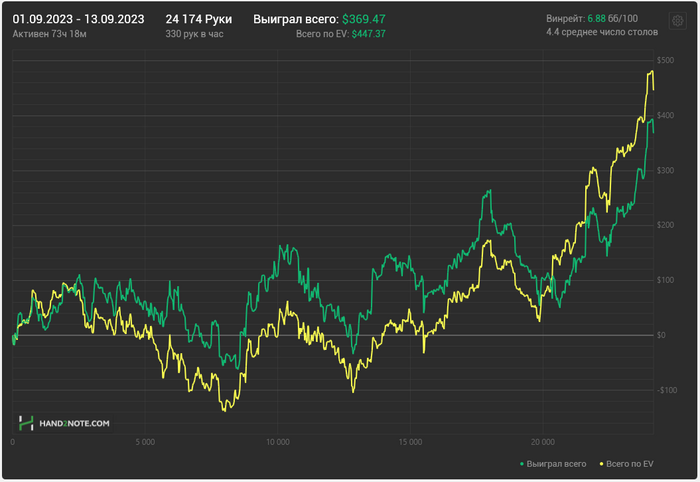Viewport: 700px width, 482px height.
Task: Click the $500 y-axis label
Action: coord(665,60)
